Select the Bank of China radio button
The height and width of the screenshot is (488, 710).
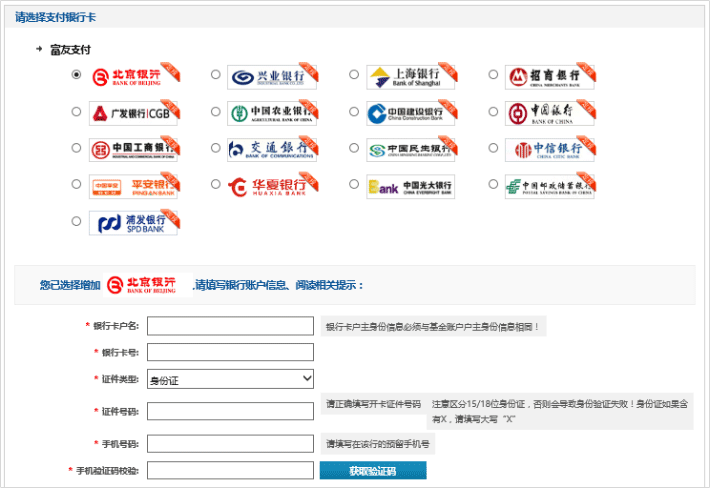[x=494, y=112]
